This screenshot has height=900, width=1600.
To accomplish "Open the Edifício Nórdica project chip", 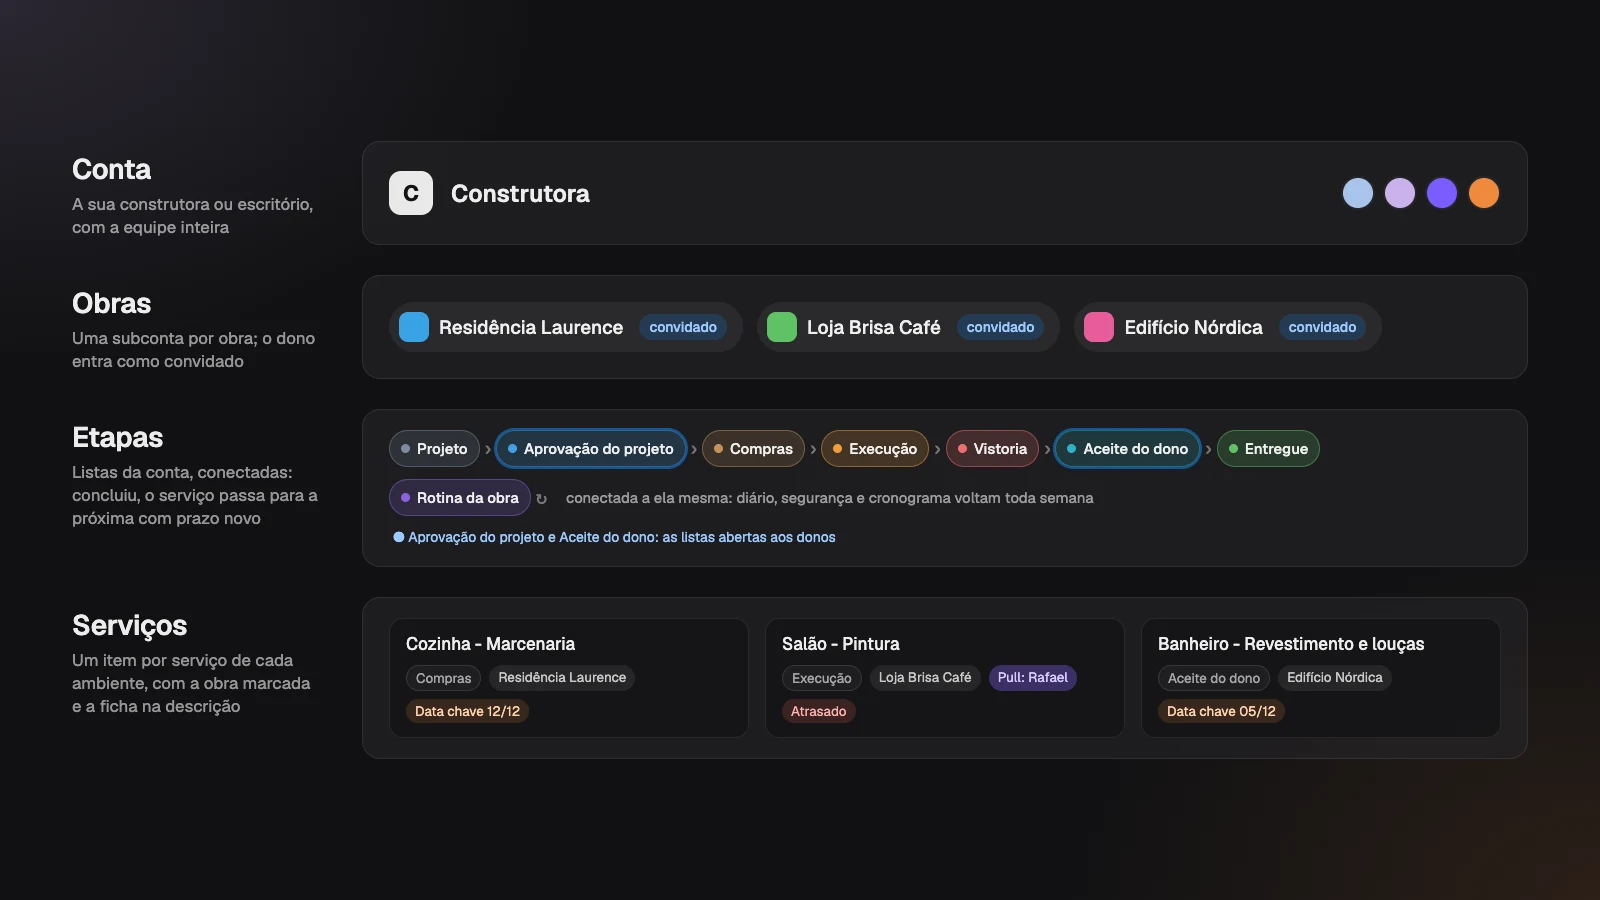I will pyautogui.click(x=1228, y=327).
